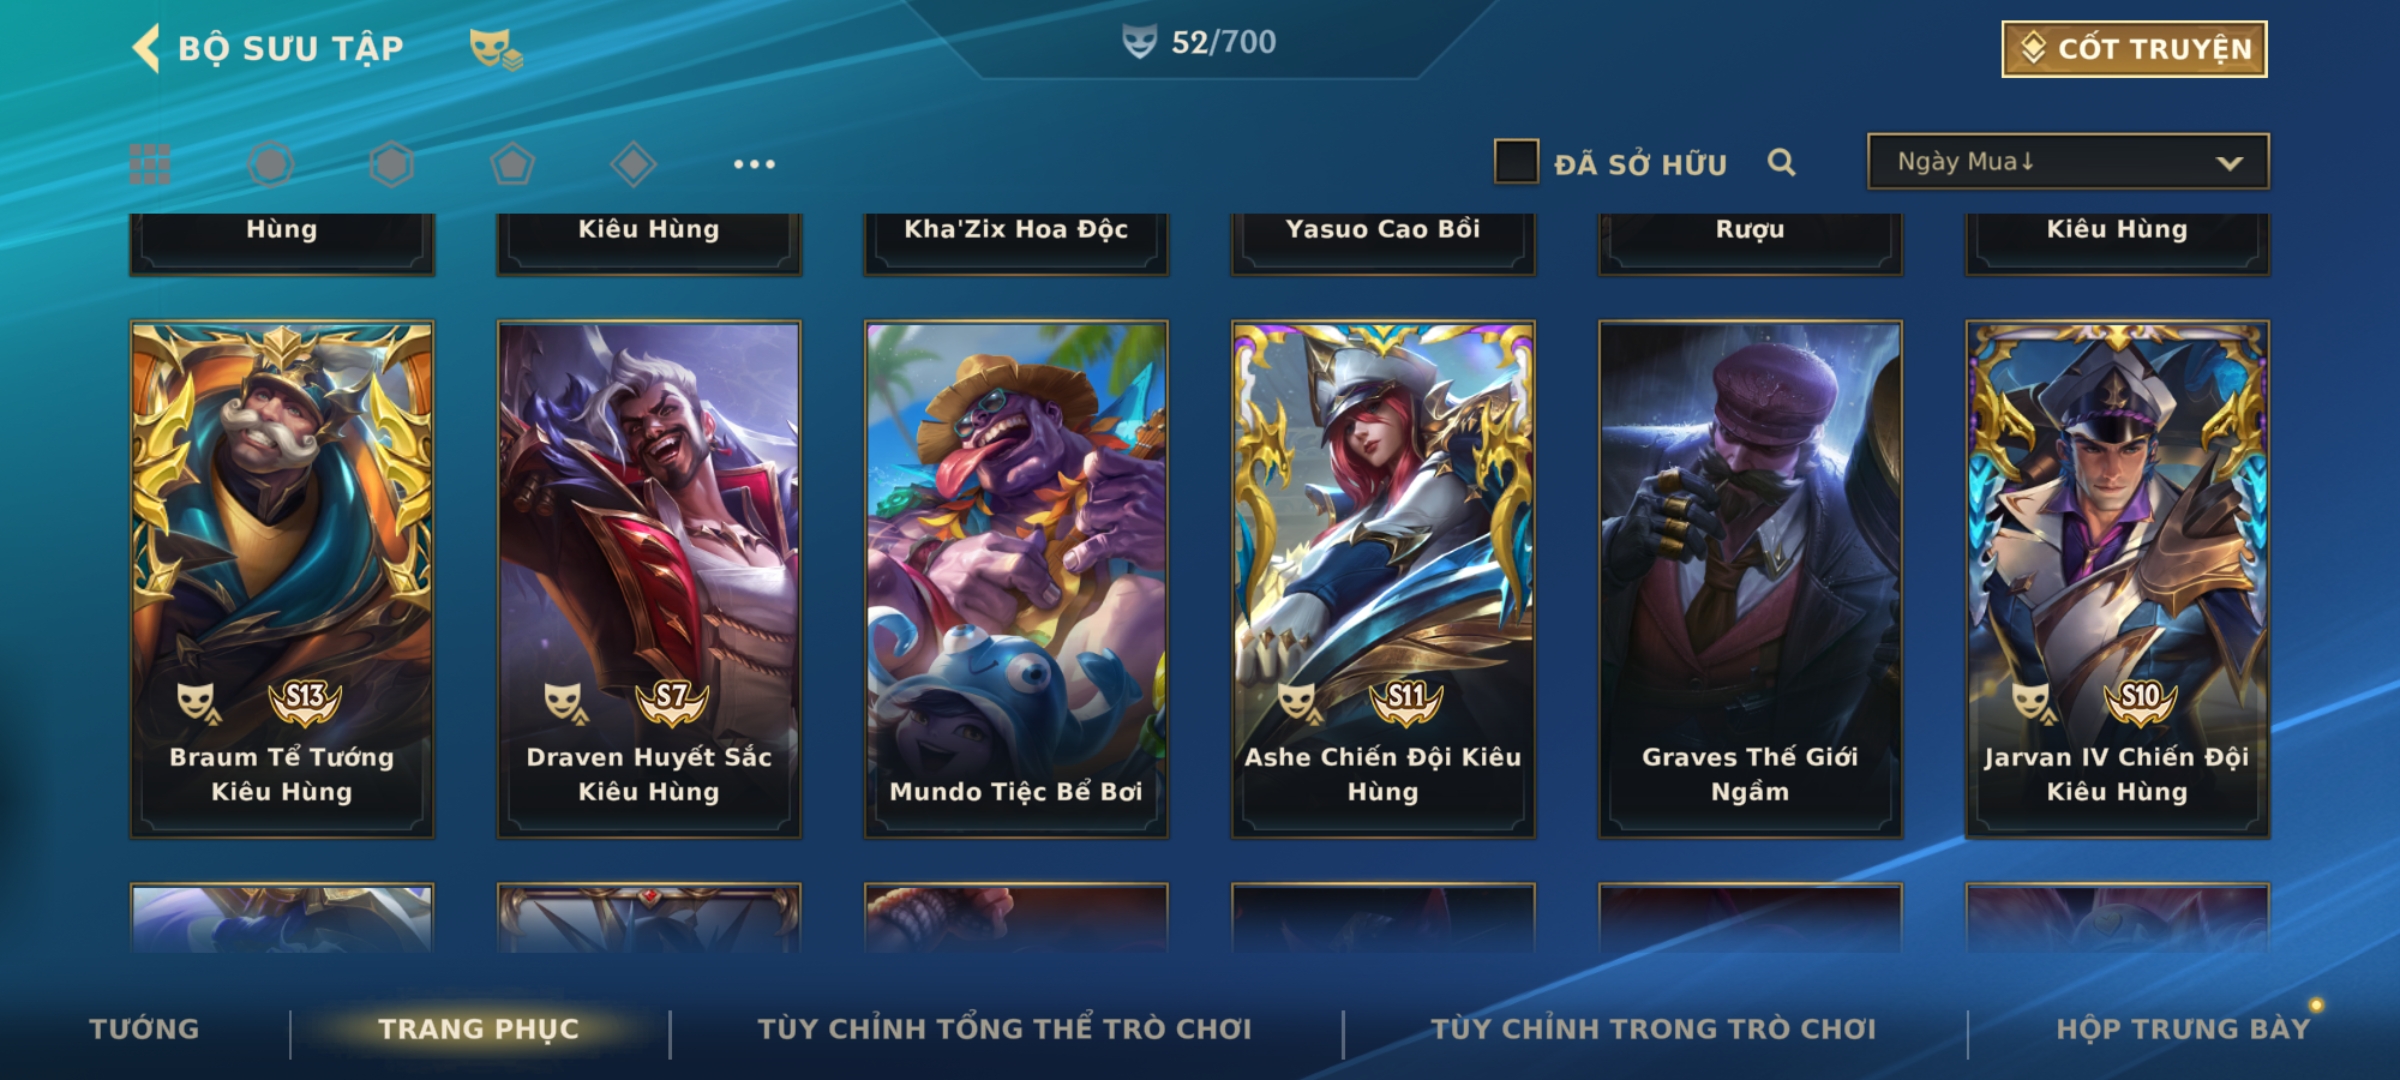2400x1080 pixels.
Task: Tick the Đã Sở Hữu owned checkbox
Action: [1516, 162]
